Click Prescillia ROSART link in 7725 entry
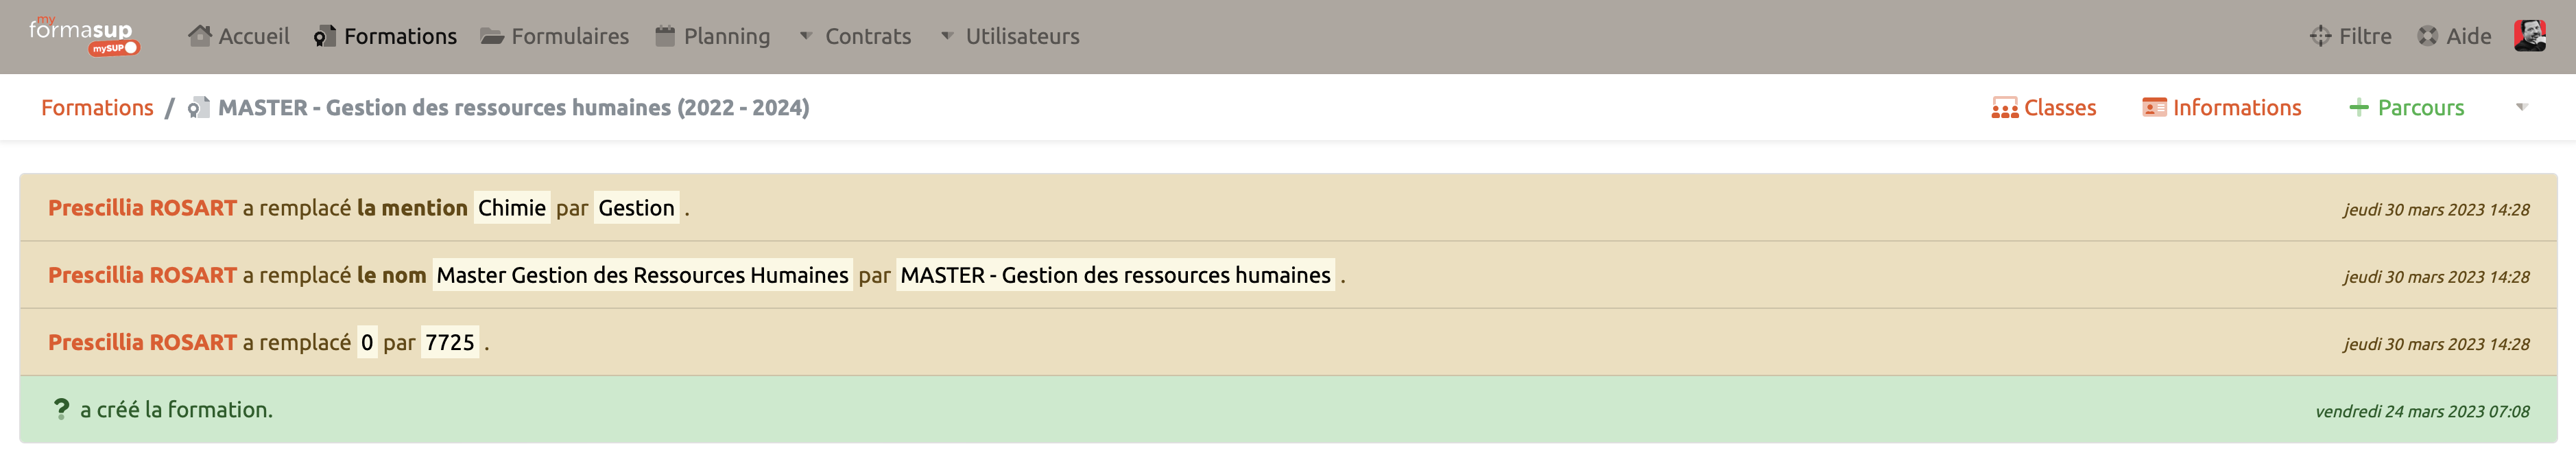 pyautogui.click(x=142, y=342)
